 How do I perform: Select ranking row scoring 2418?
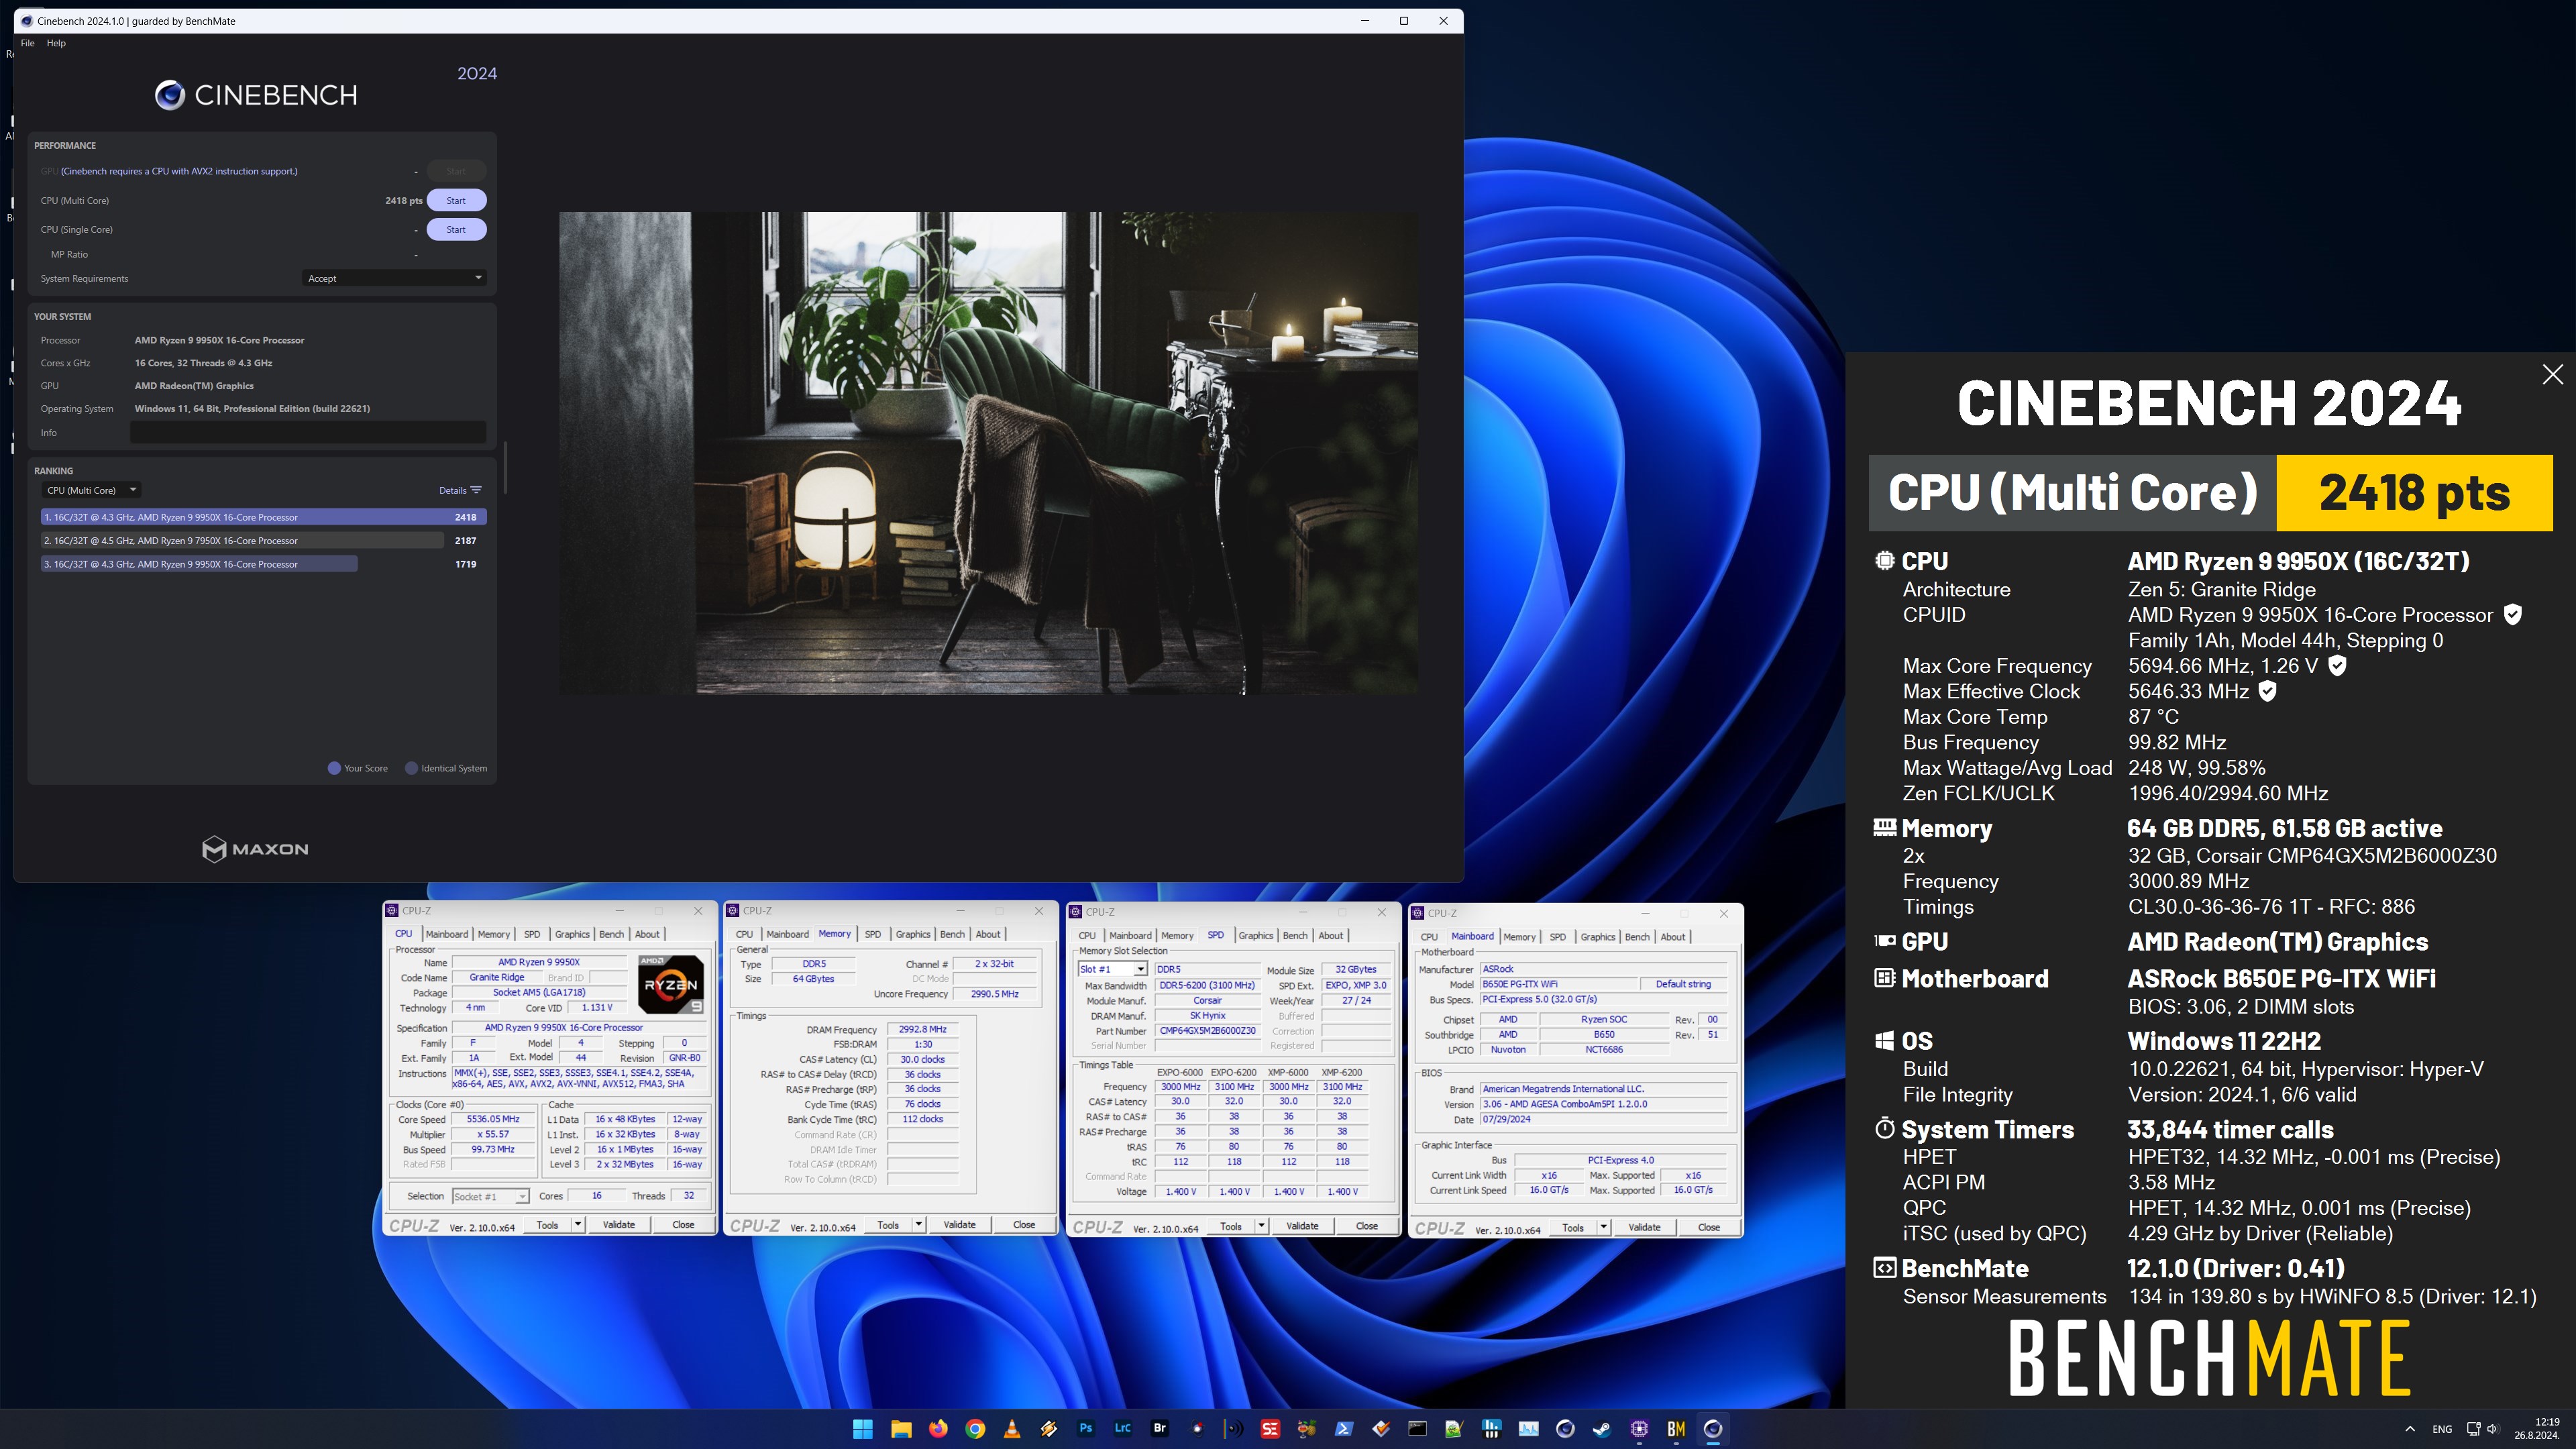[x=263, y=517]
